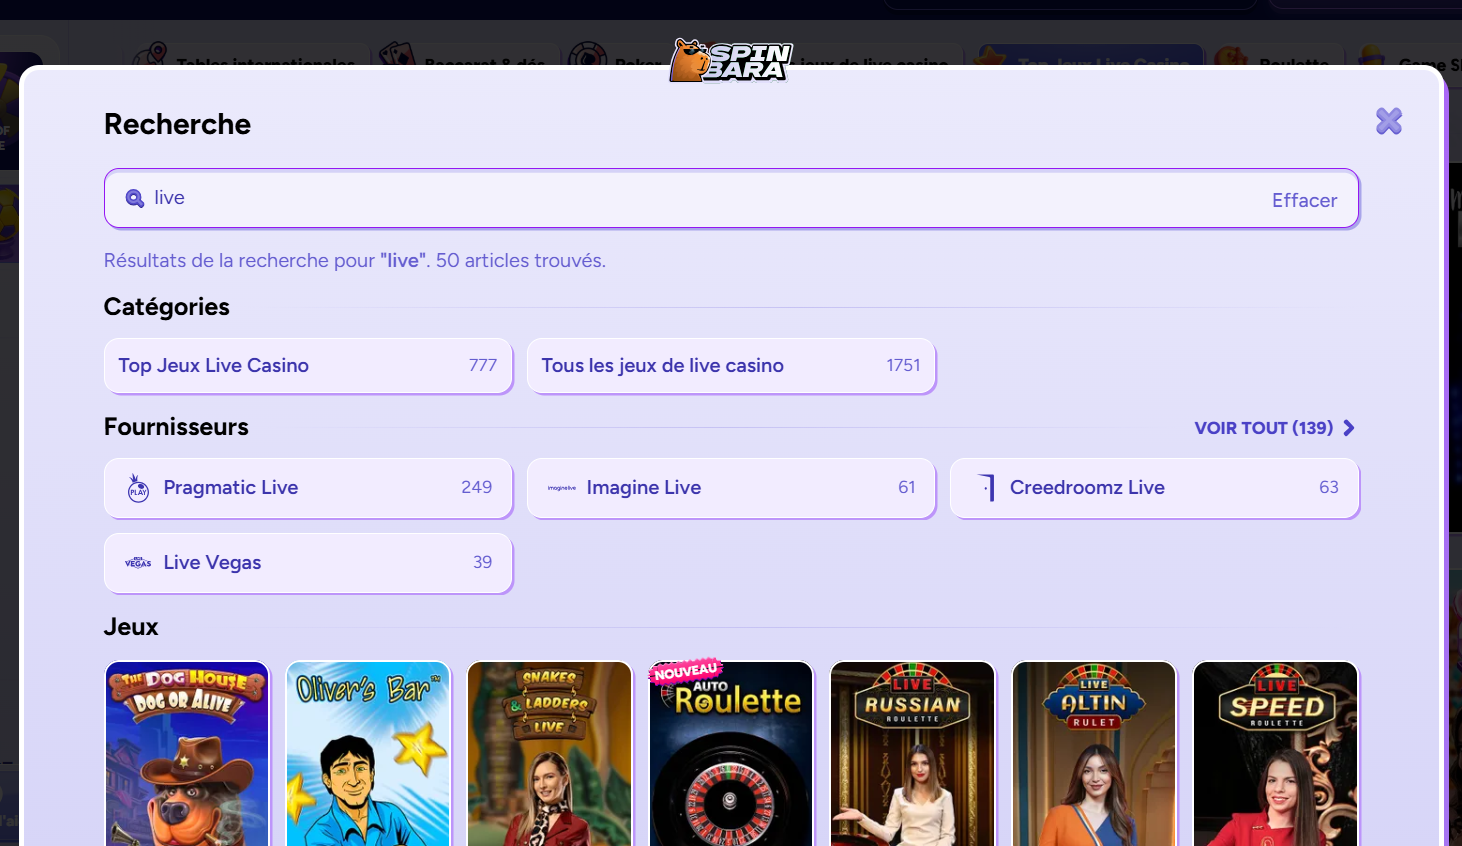Click the Spinbara capybara logo
1462x846 pixels.
coord(731,60)
